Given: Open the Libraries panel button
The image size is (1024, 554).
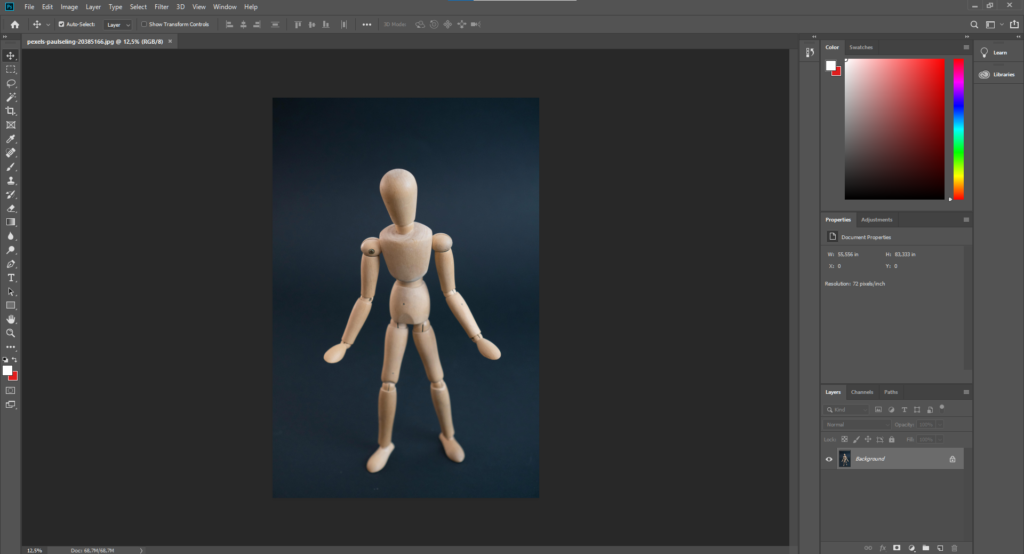Looking at the screenshot, I should tap(997, 74).
